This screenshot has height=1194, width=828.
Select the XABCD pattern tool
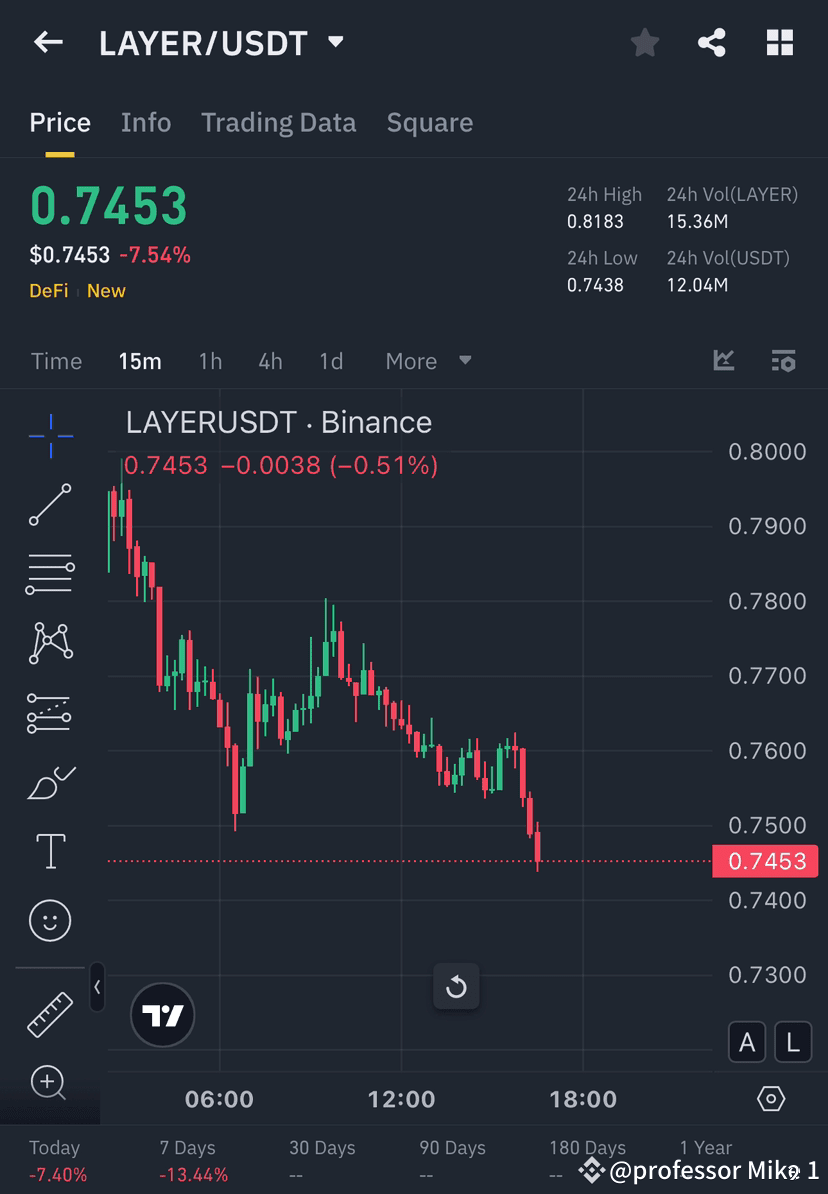50,643
